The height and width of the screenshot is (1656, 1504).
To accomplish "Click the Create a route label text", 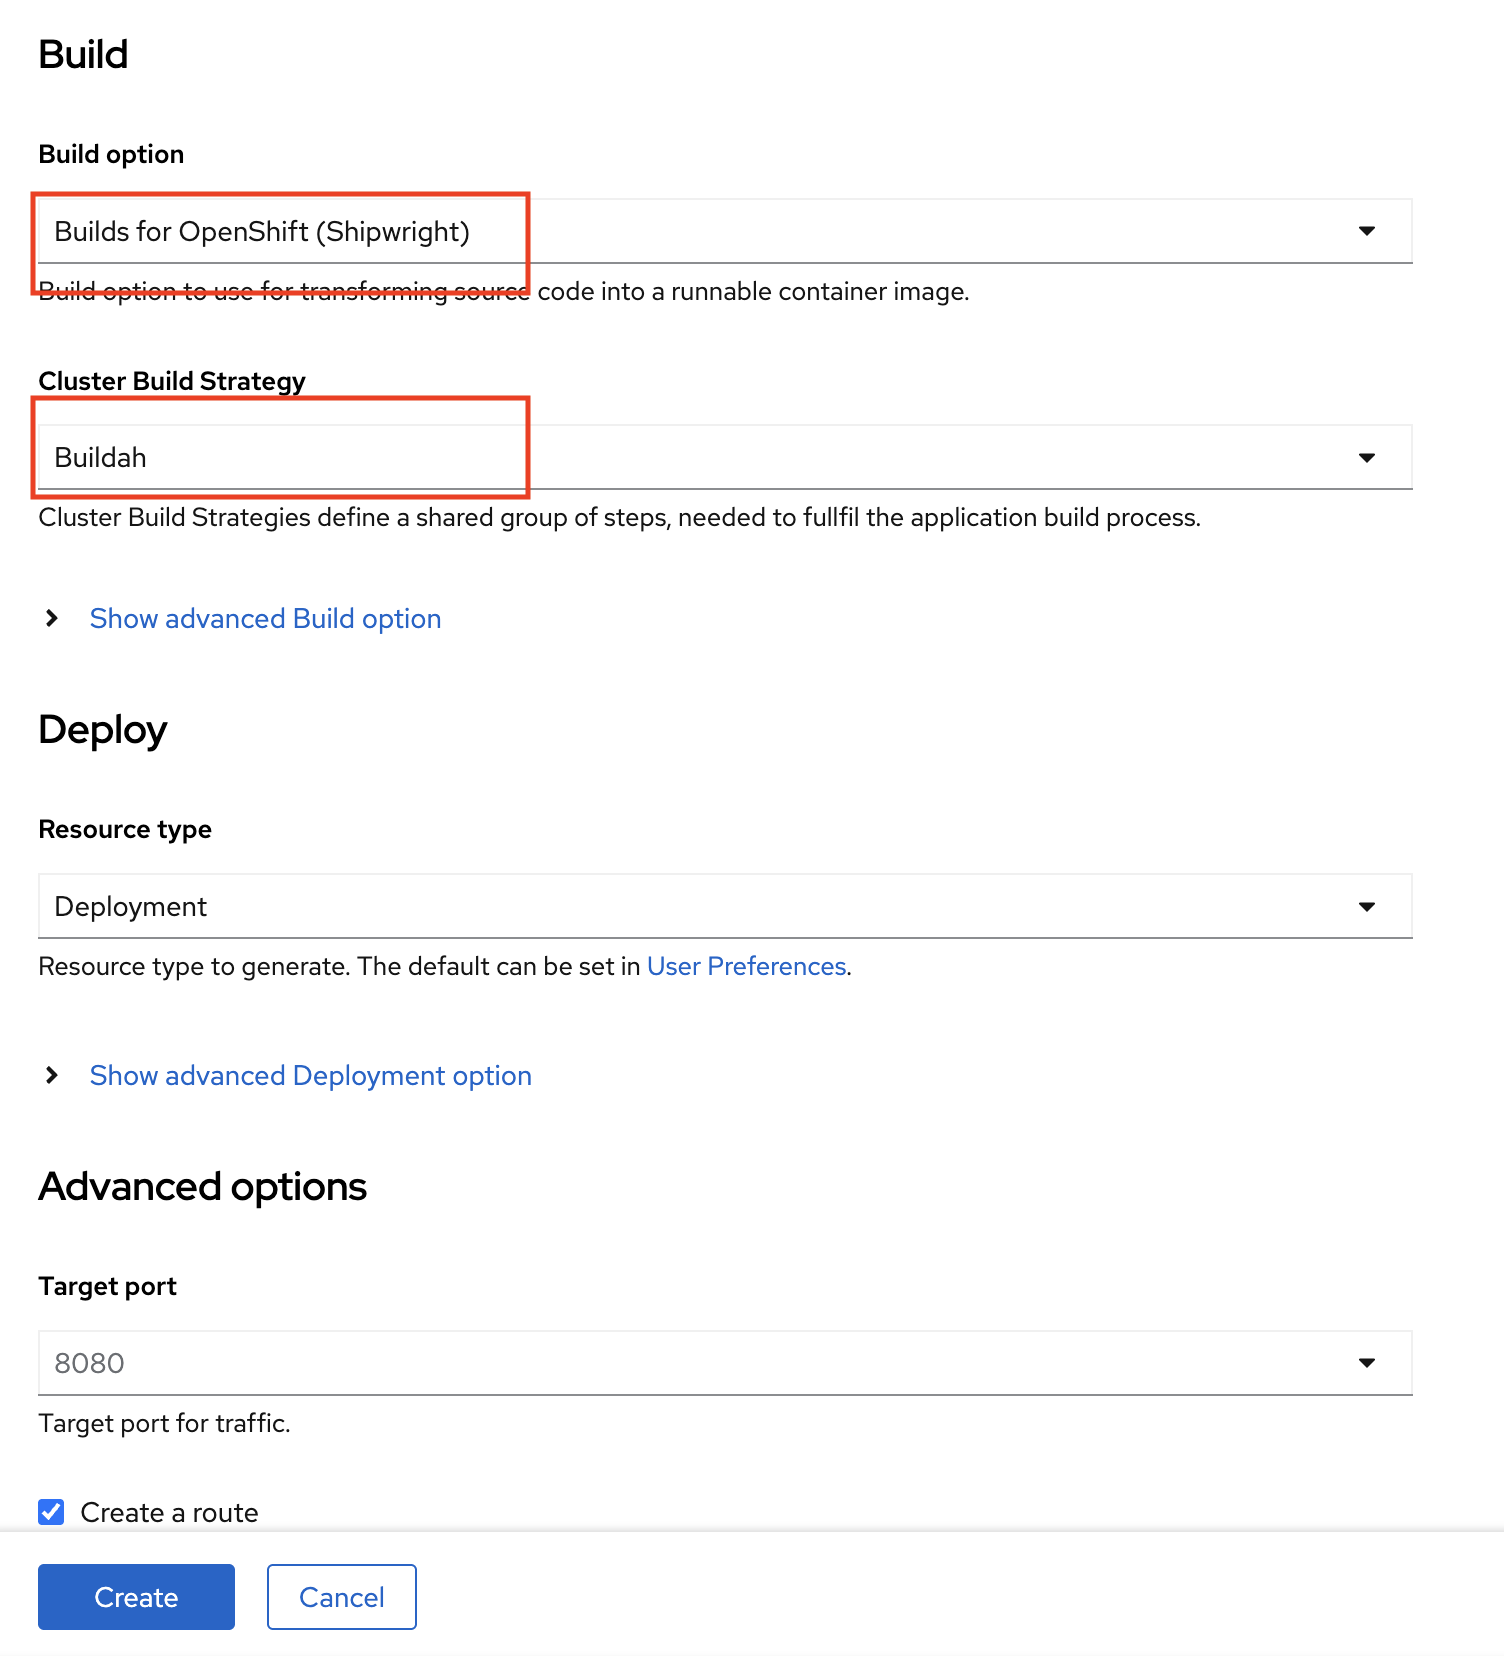I will [169, 1513].
